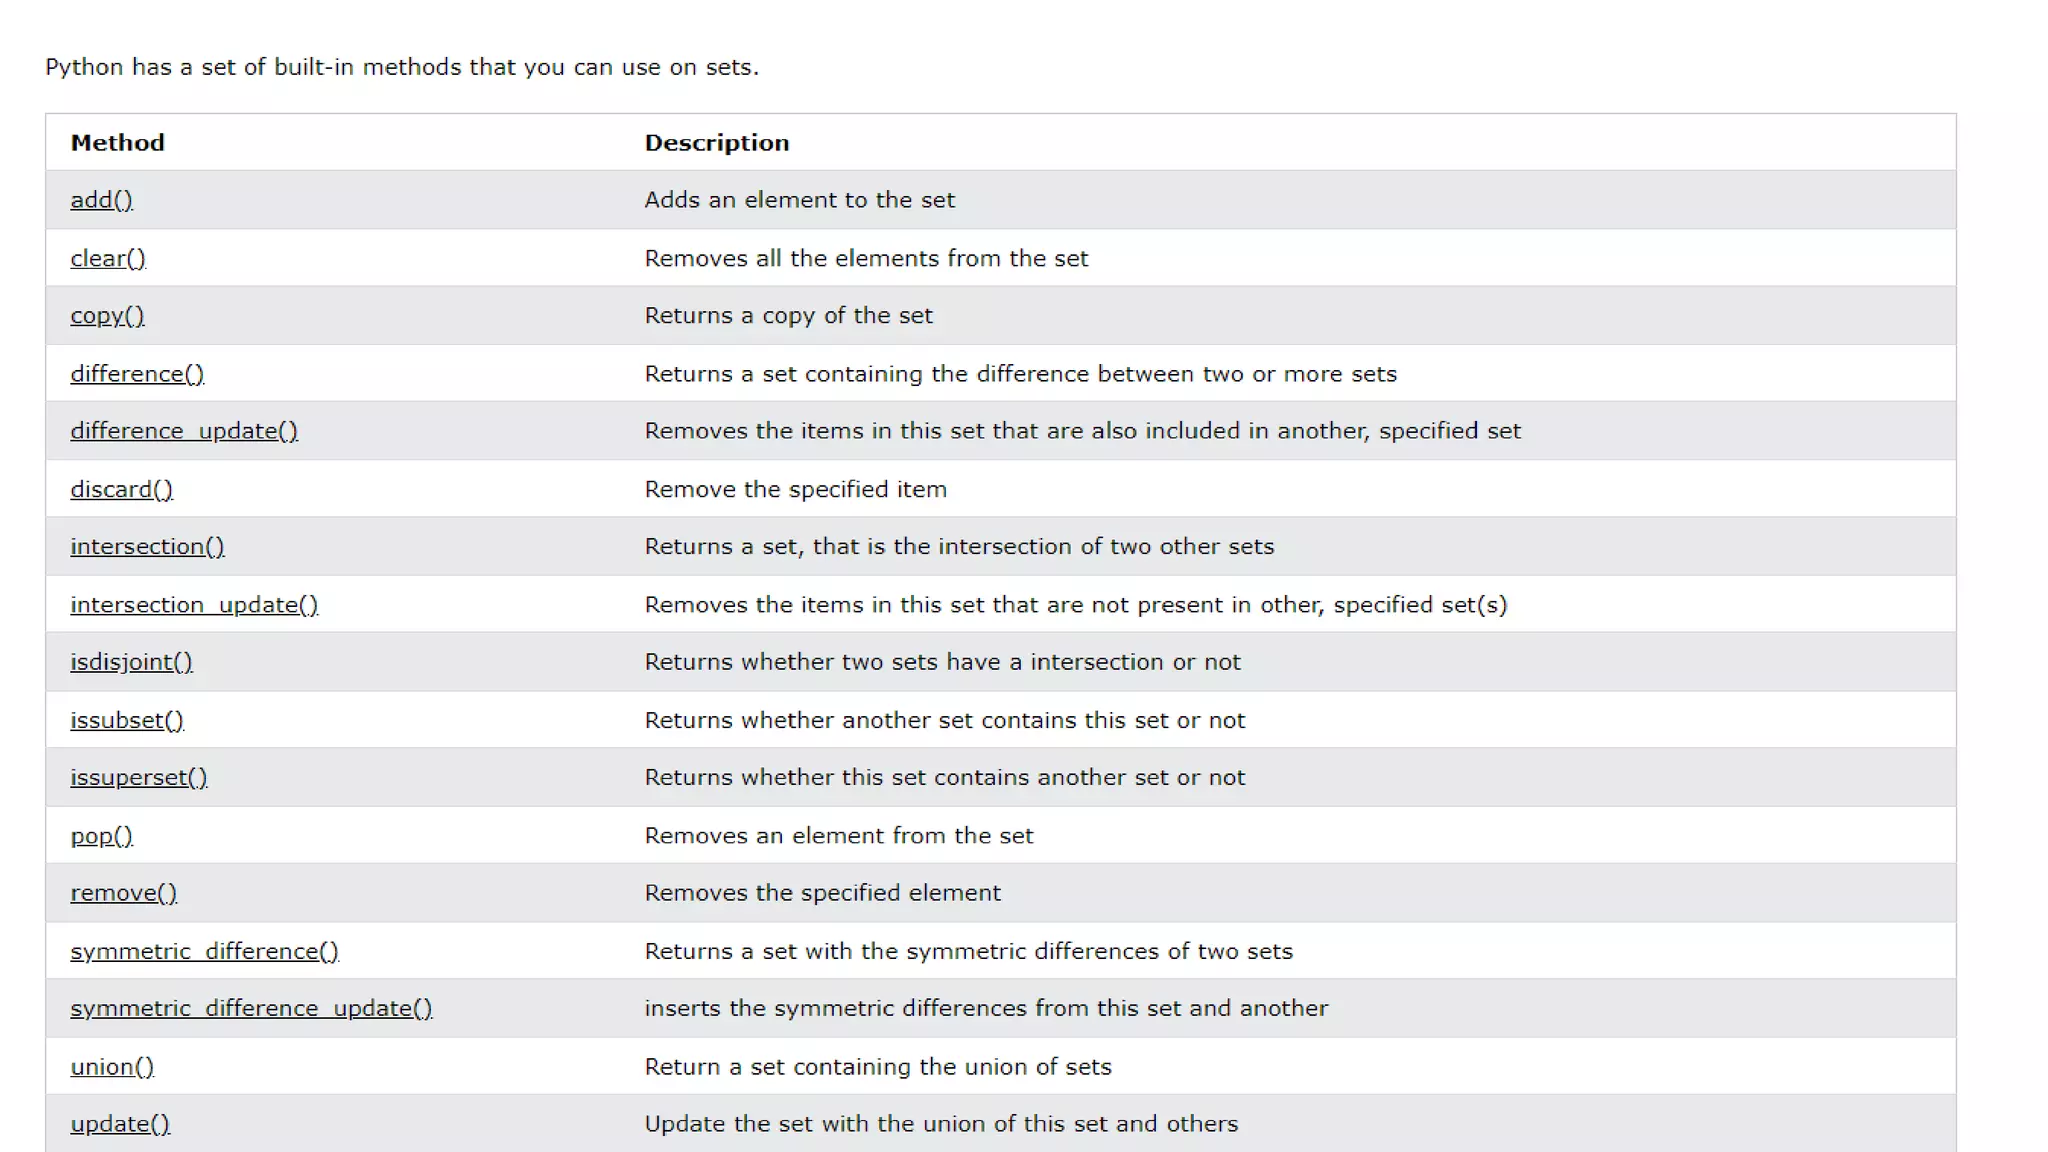Open the intersection() method link
Image resolution: width=2048 pixels, height=1152 pixels.
pos(147,547)
